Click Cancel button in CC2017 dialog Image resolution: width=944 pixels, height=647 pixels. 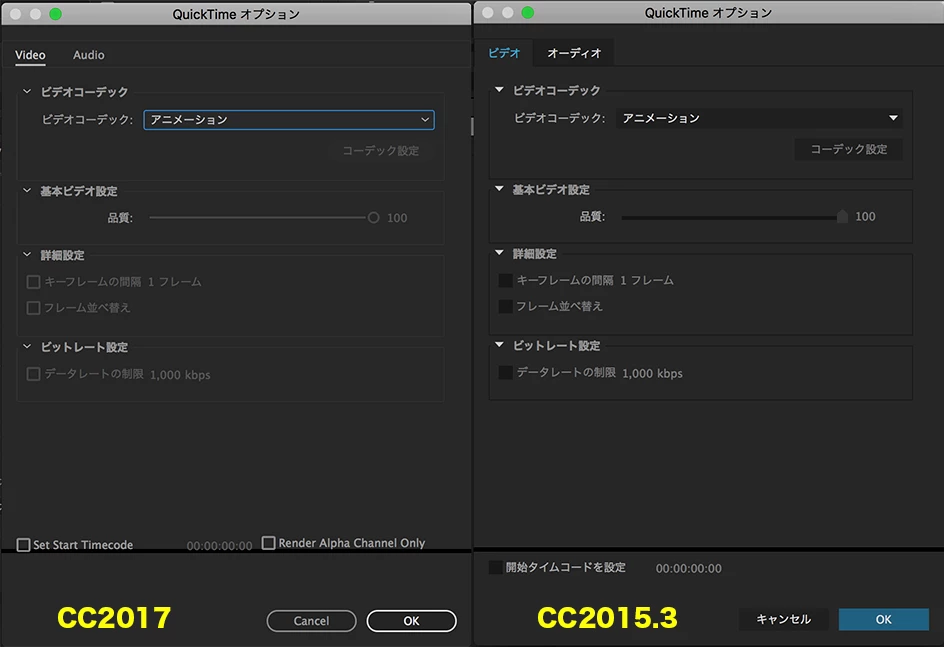point(311,621)
